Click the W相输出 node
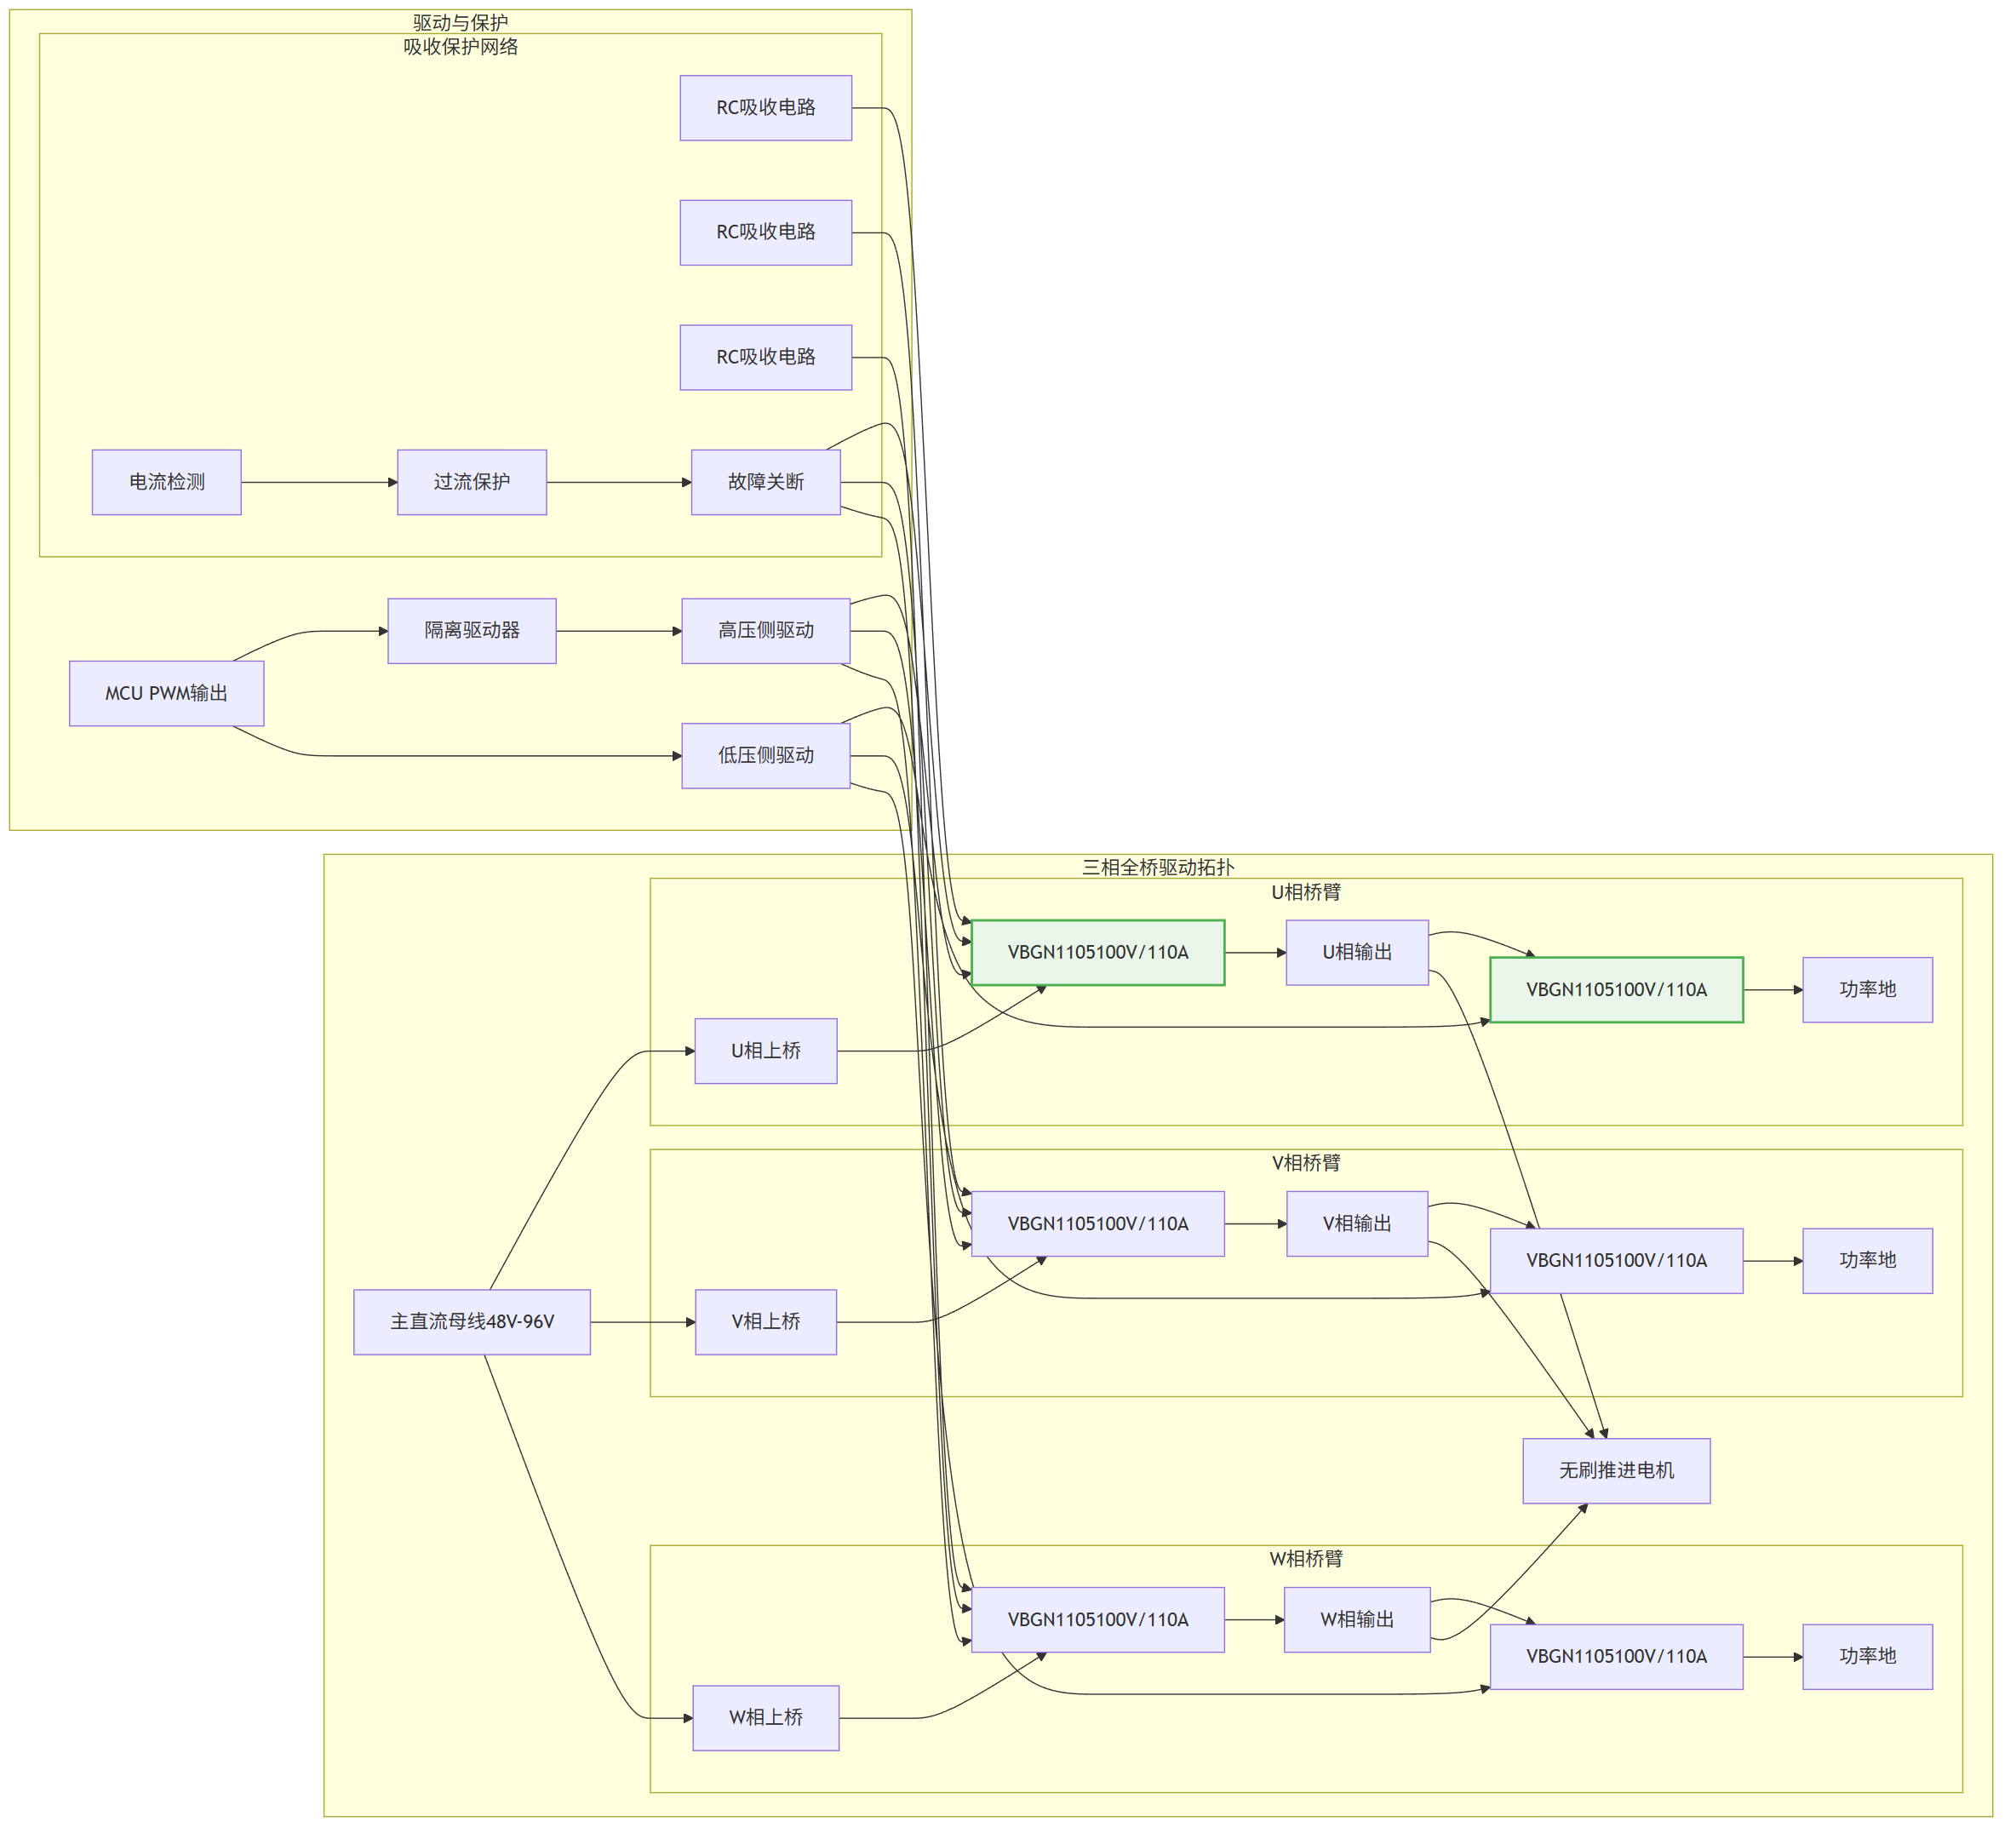 [1357, 1620]
